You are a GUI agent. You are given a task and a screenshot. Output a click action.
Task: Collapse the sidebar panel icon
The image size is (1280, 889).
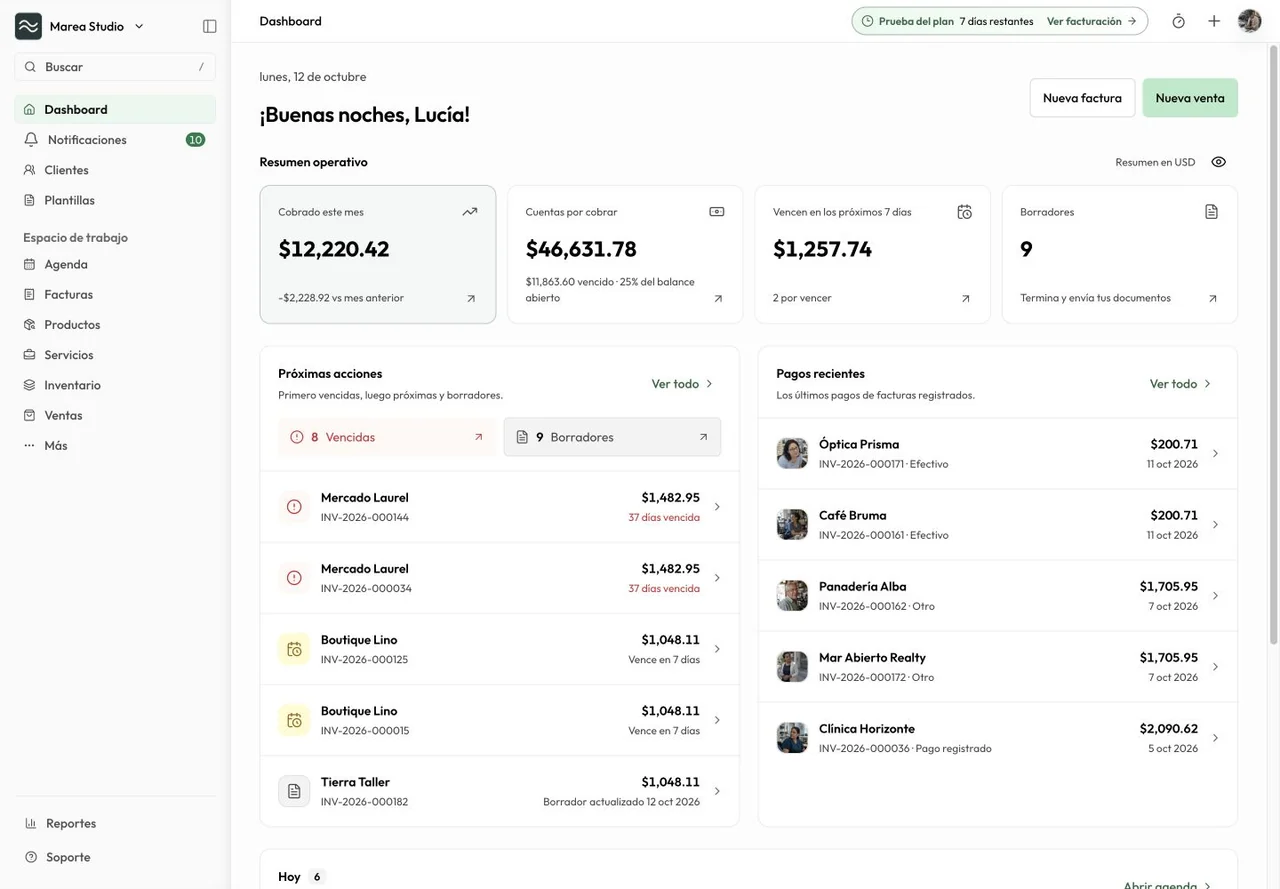click(210, 26)
